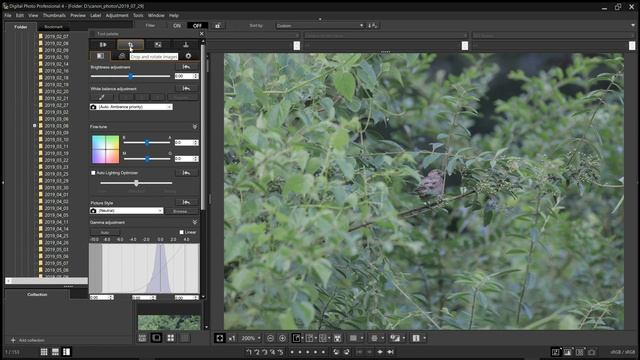The width and height of the screenshot is (640, 360).
Task: Switch to large thumbnail grid view
Action: point(44,352)
